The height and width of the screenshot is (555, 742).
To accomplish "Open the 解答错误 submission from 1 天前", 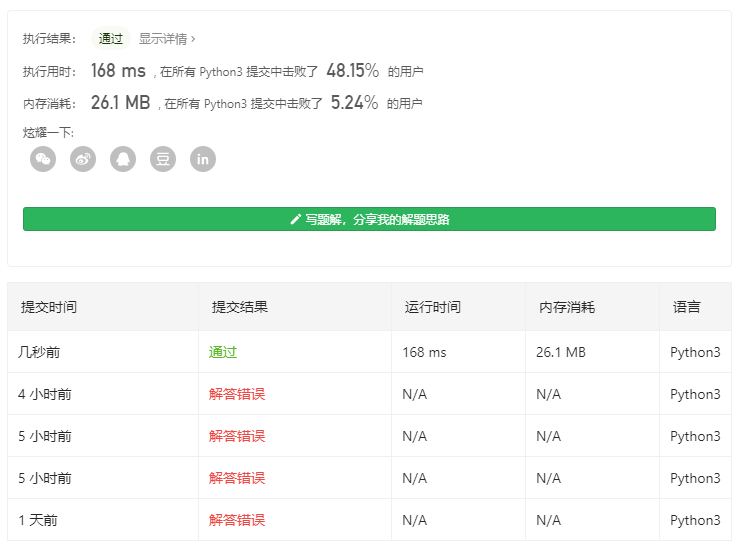I will [x=237, y=520].
